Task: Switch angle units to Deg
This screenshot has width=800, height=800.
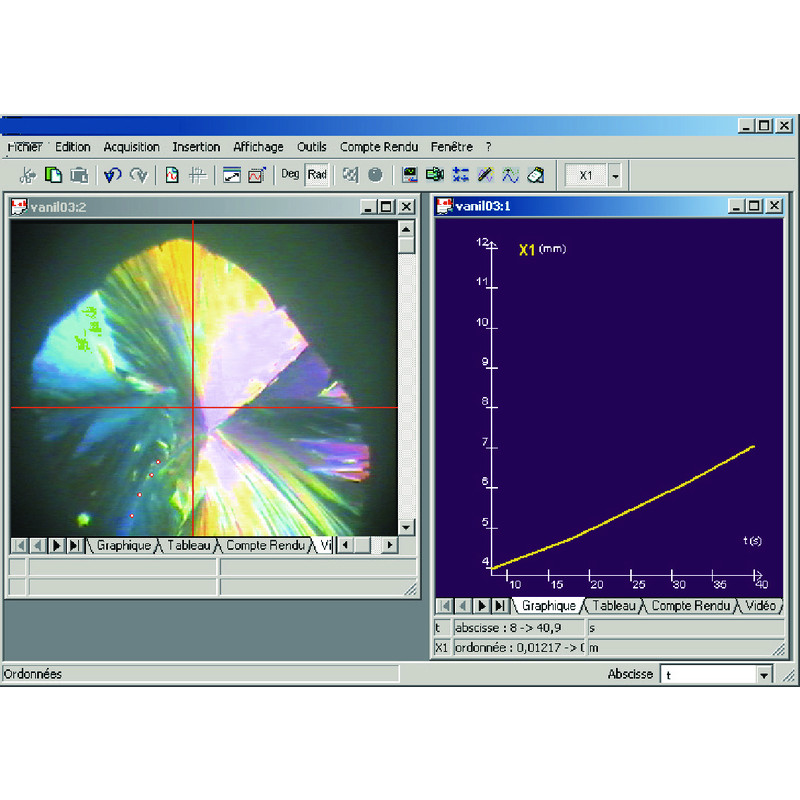Action: pos(290,175)
